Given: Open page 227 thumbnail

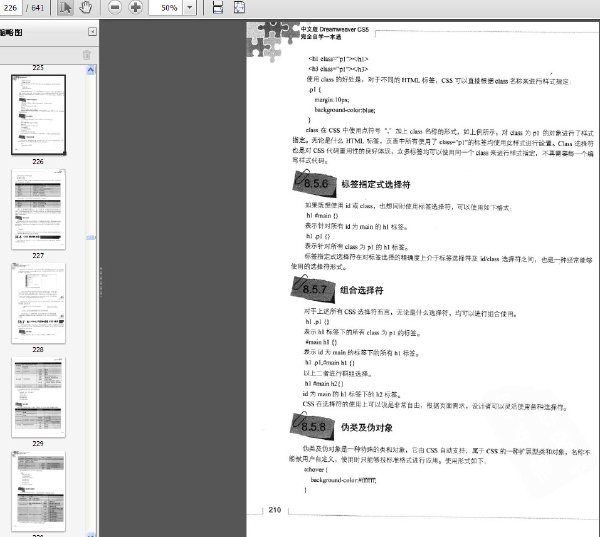Looking at the screenshot, I should [x=38, y=209].
